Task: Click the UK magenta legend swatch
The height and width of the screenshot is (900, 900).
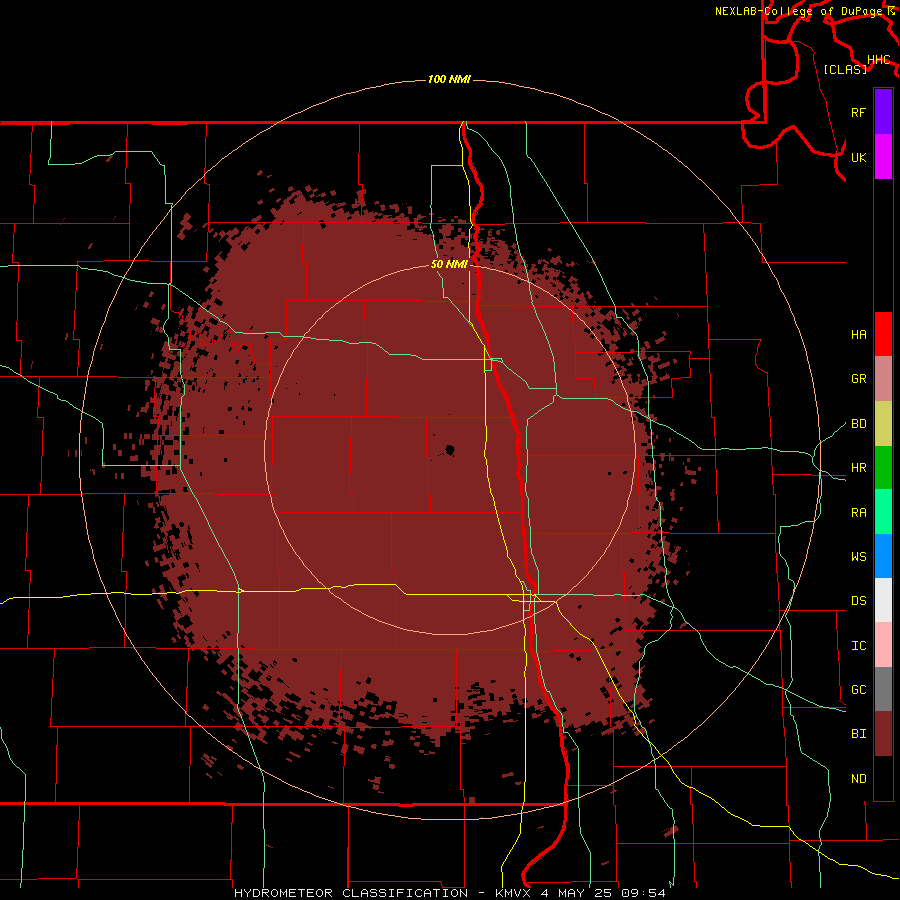Action: tap(883, 157)
